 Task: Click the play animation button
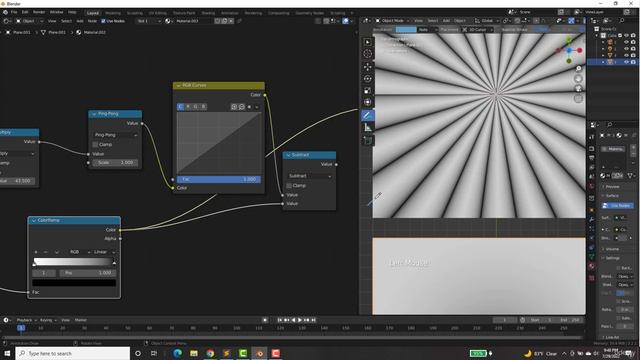tap(300, 320)
